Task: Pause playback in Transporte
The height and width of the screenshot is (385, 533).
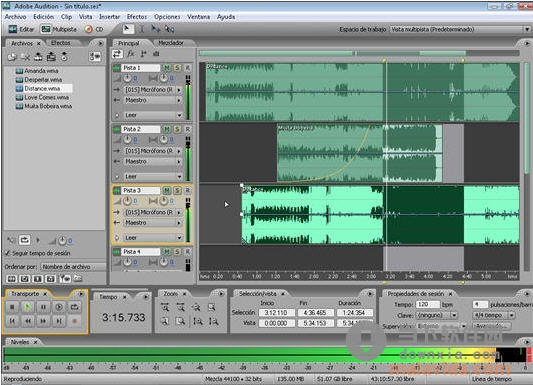Action: 43,307
